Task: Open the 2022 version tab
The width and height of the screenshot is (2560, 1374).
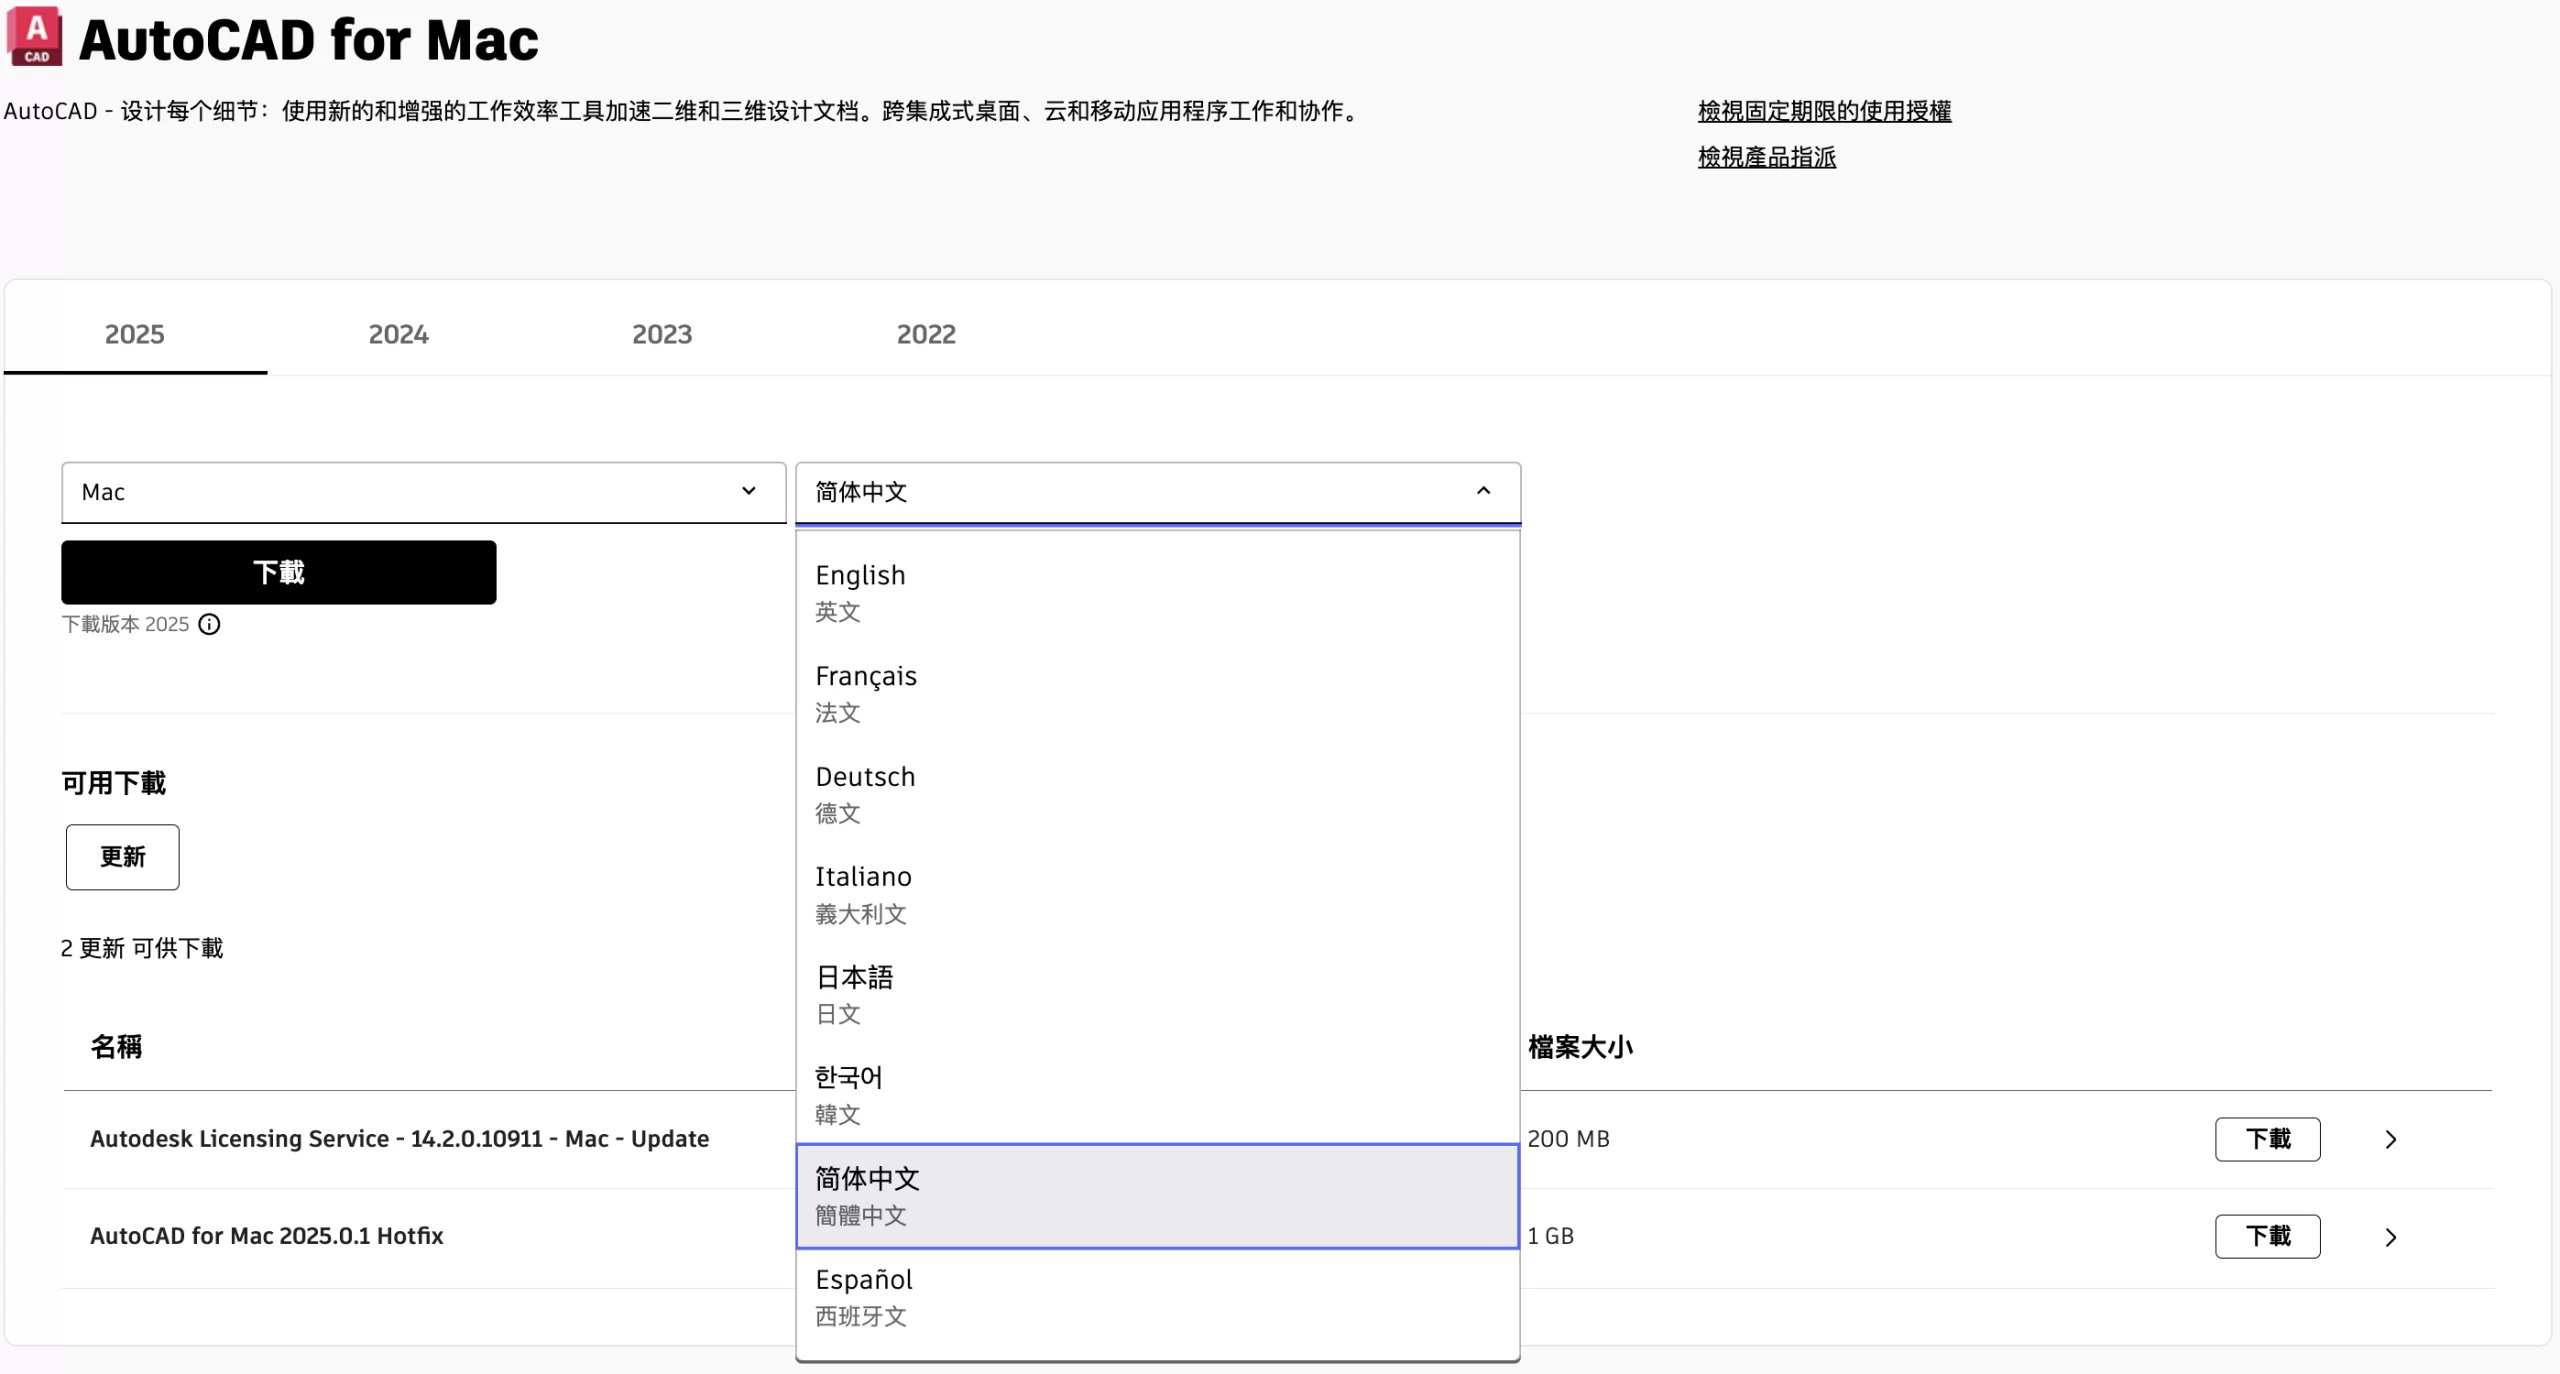Action: [x=925, y=334]
